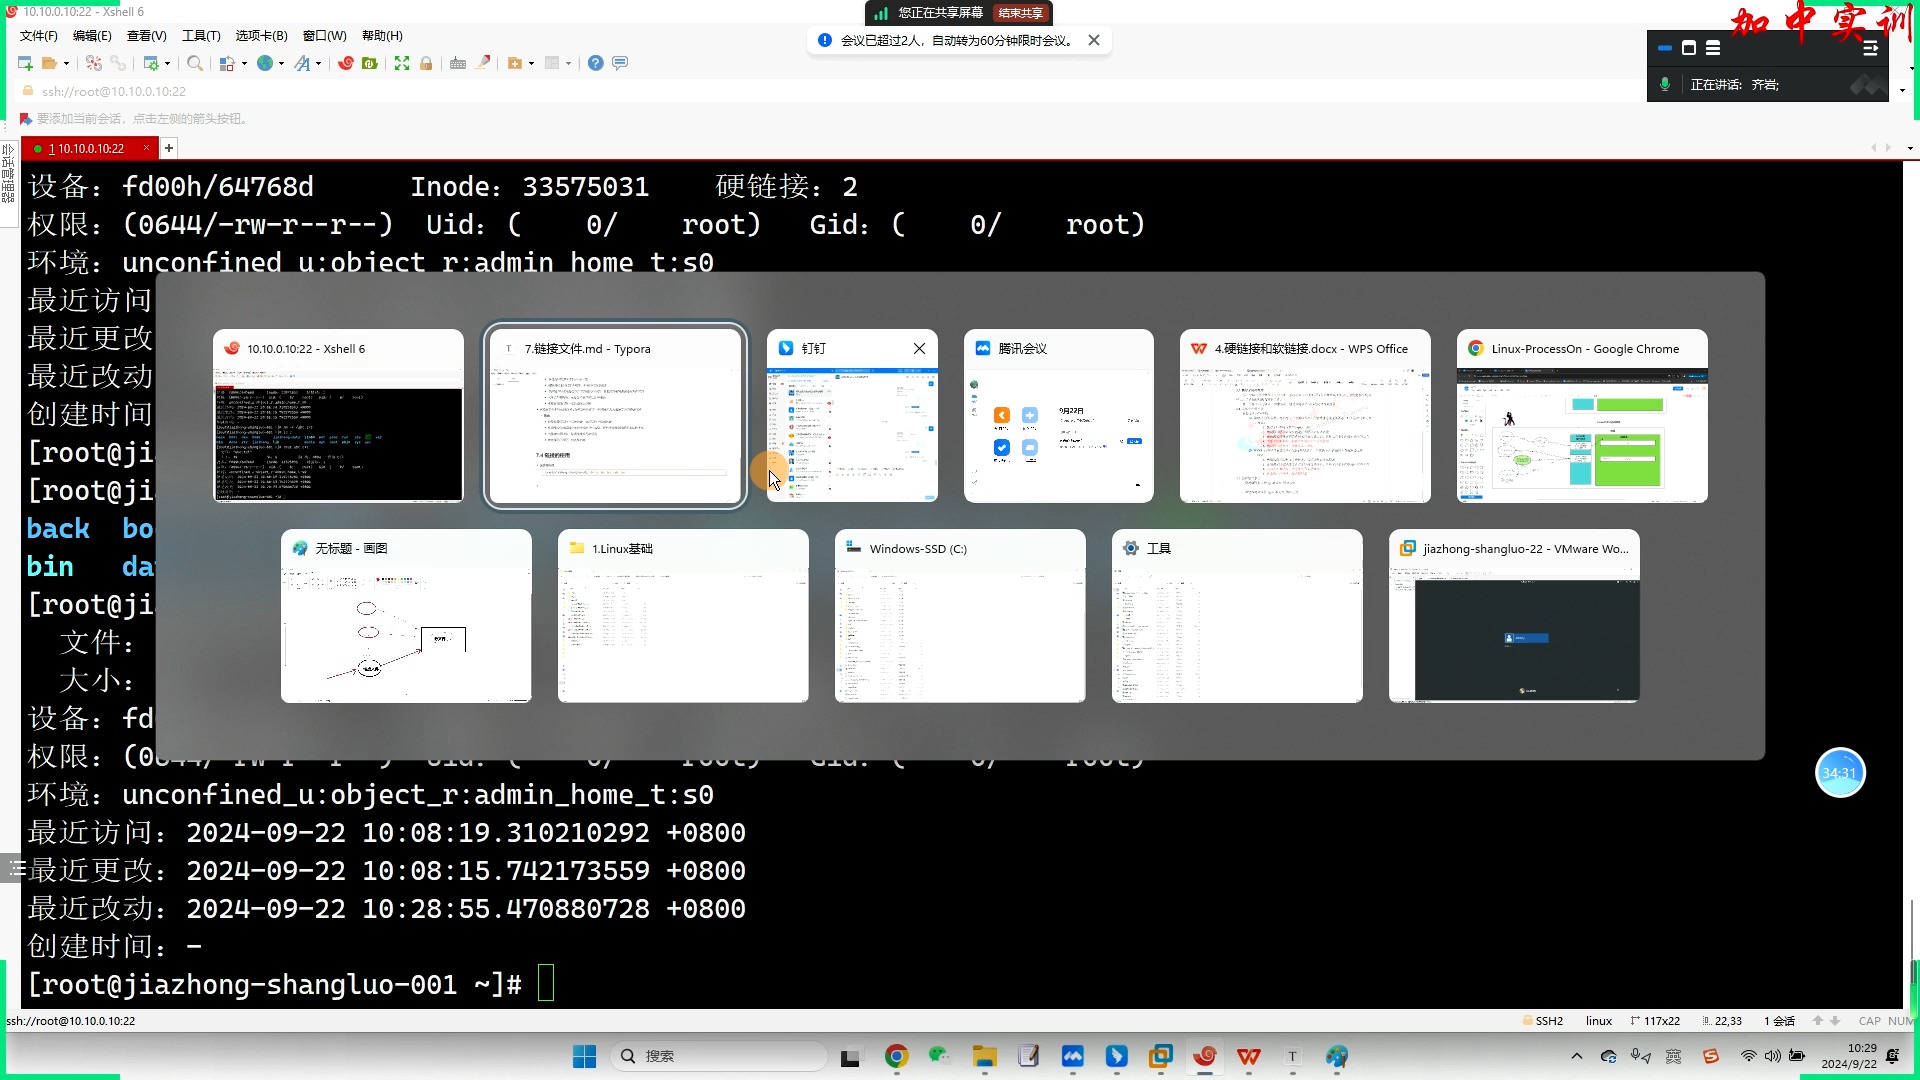Image resolution: width=1920 pixels, height=1080 pixels.
Task: Click the keyboard mapping icon
Action: point(458,63)
